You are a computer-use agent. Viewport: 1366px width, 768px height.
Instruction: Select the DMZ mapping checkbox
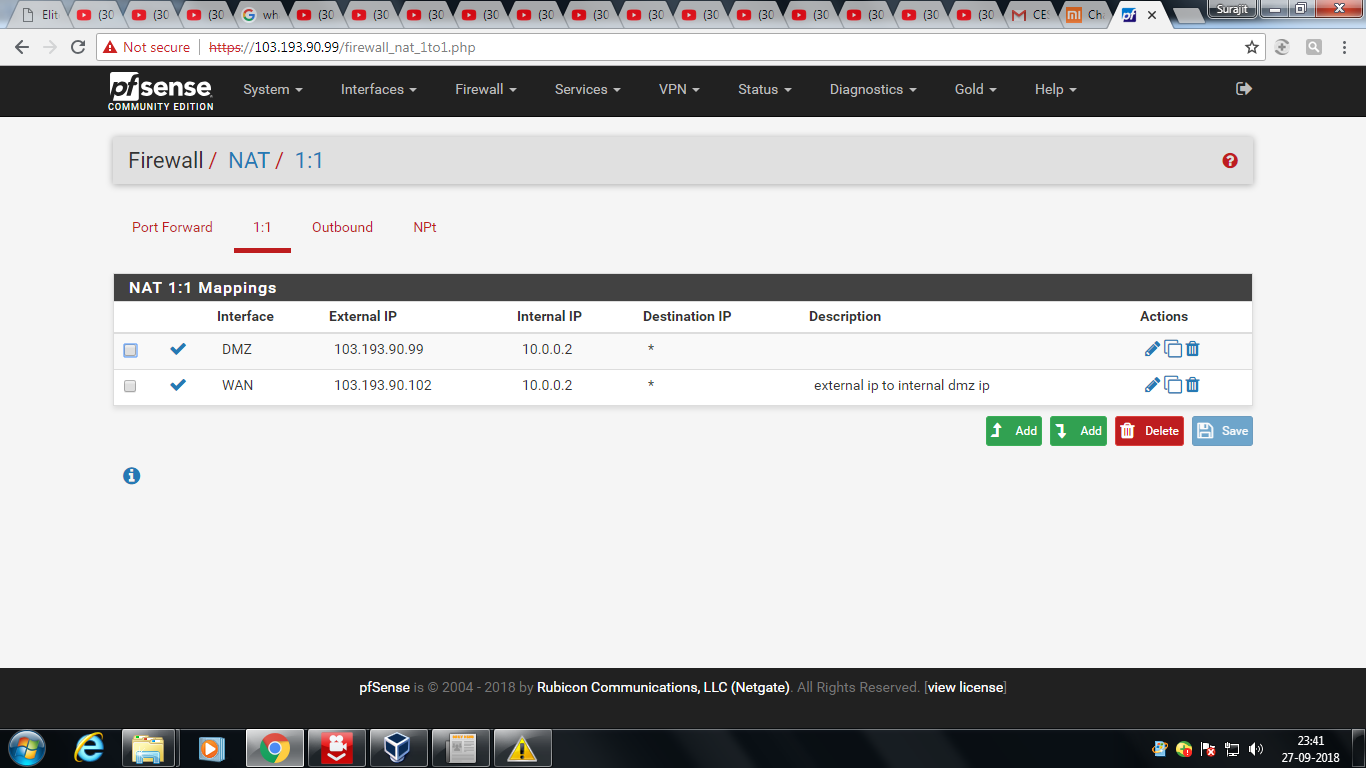[x=130, y=350]
